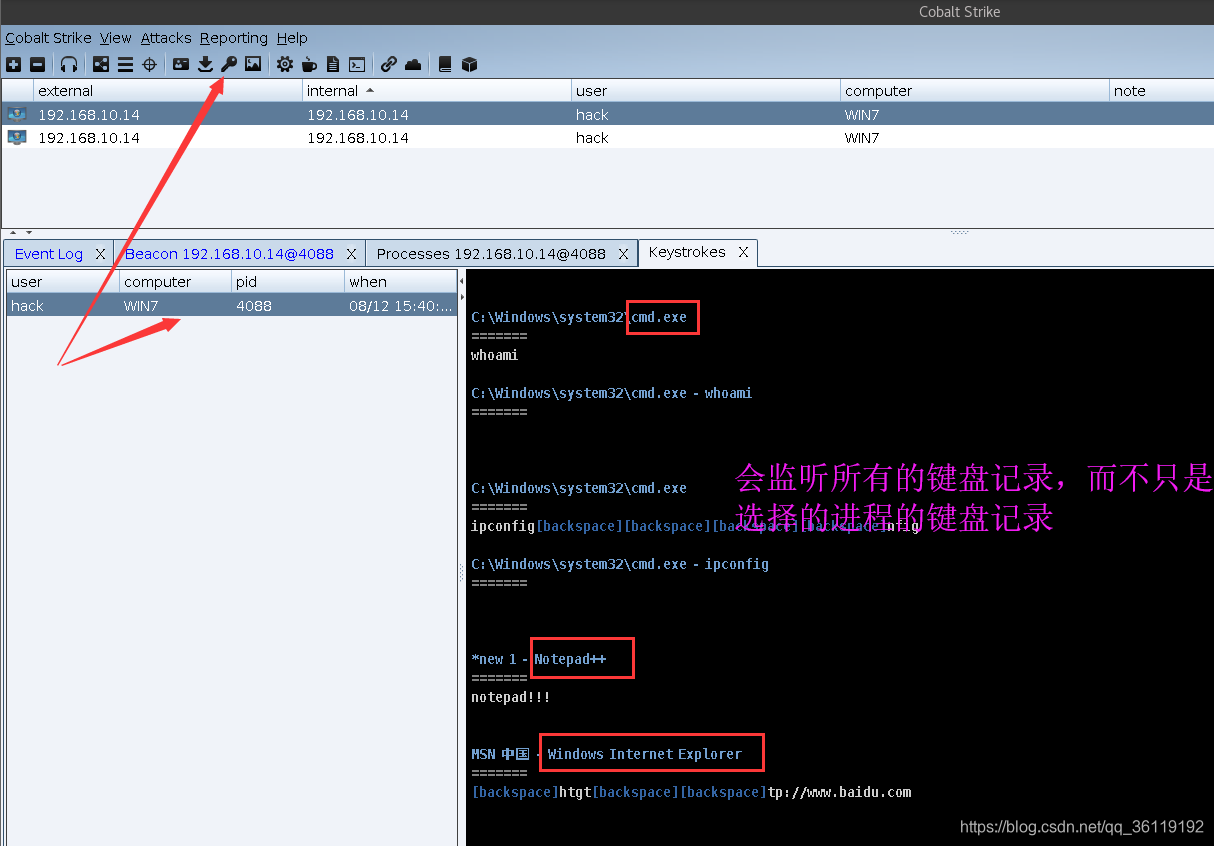The width and height of the screenshot is (1214, 846).
Task: Open the Keystrokes key icon in the toolbar
Action: coord(229,64)
